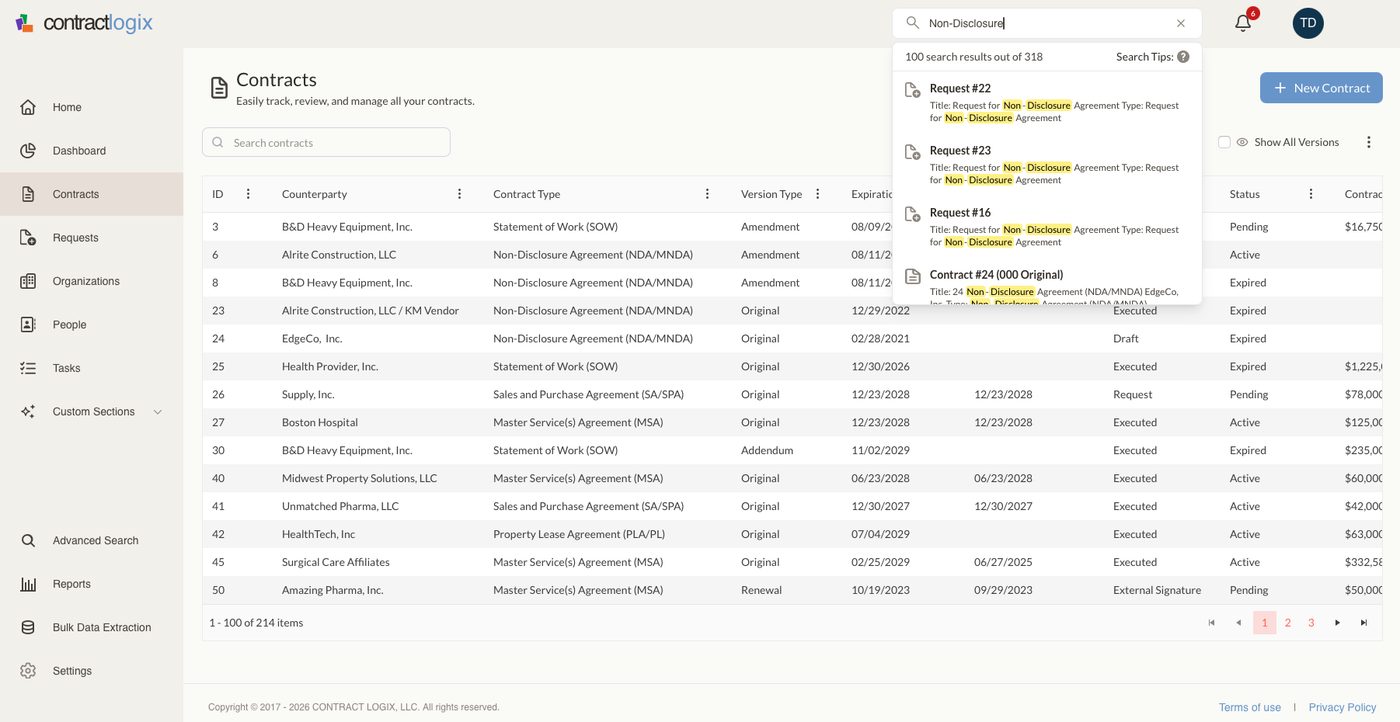Click the People contact icon
1400x722 pixels.
[x=28, y=325]
